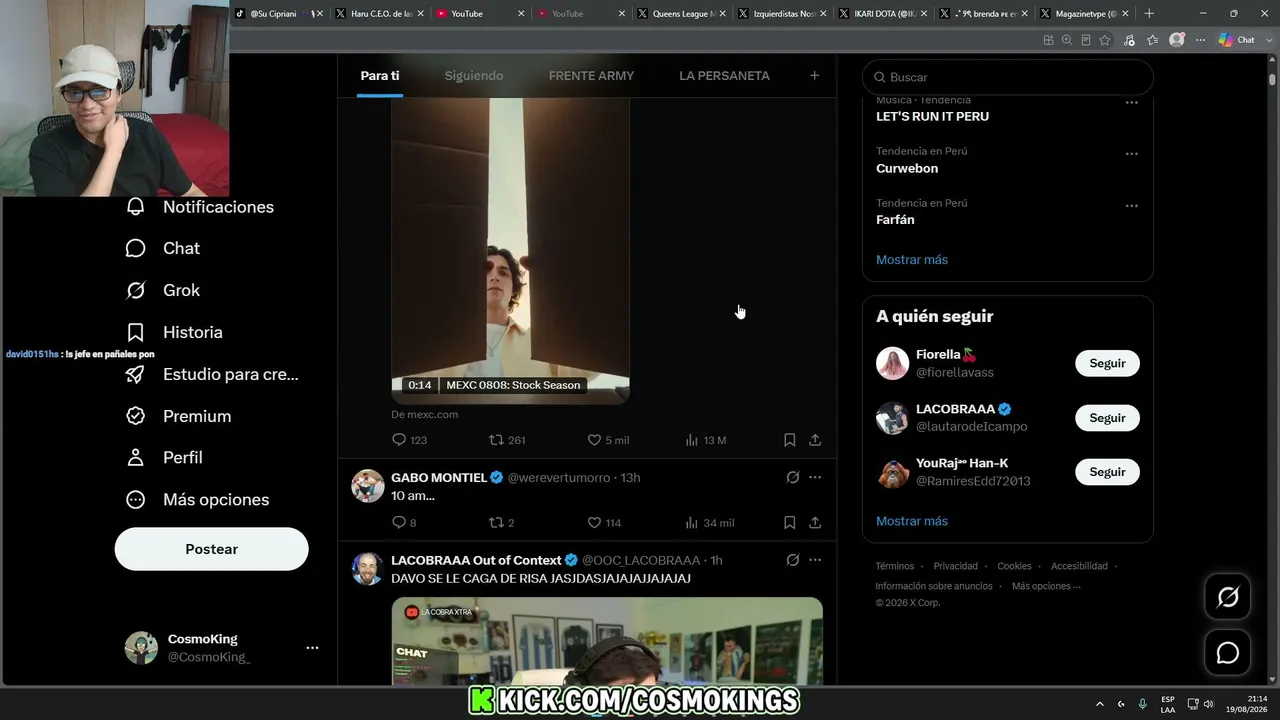Open the LA COBRA XTRA video thumbnail
Screen dimensions: 1280x720
coord(607,641)
